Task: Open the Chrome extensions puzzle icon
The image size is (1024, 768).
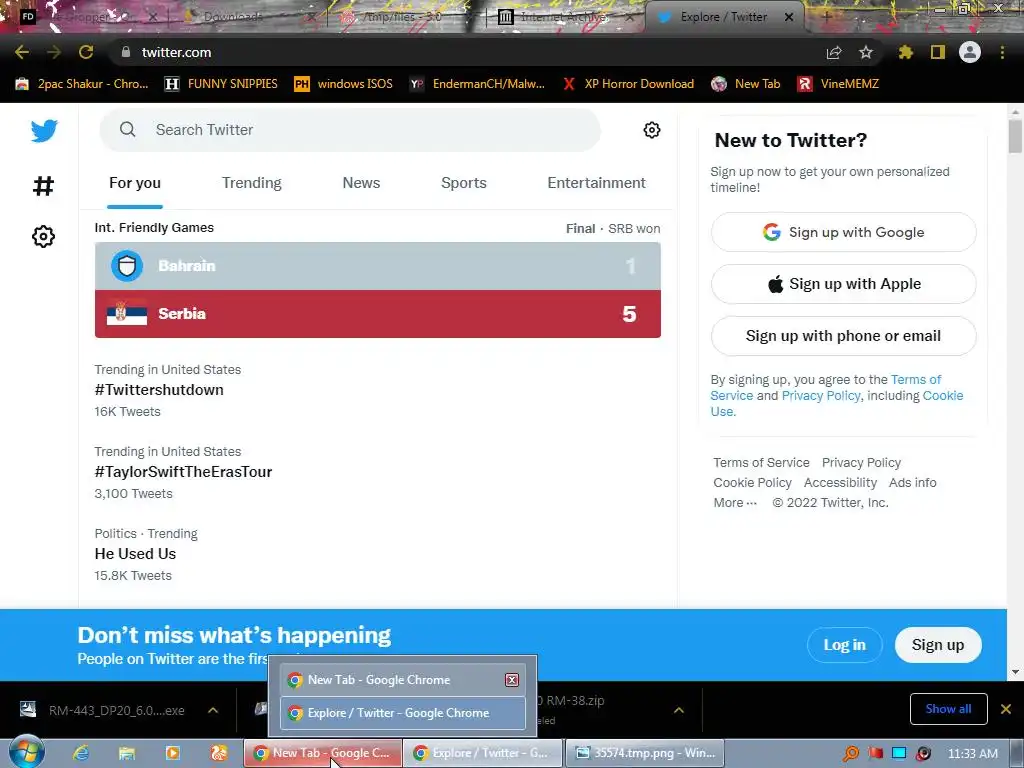Action: 905,52
